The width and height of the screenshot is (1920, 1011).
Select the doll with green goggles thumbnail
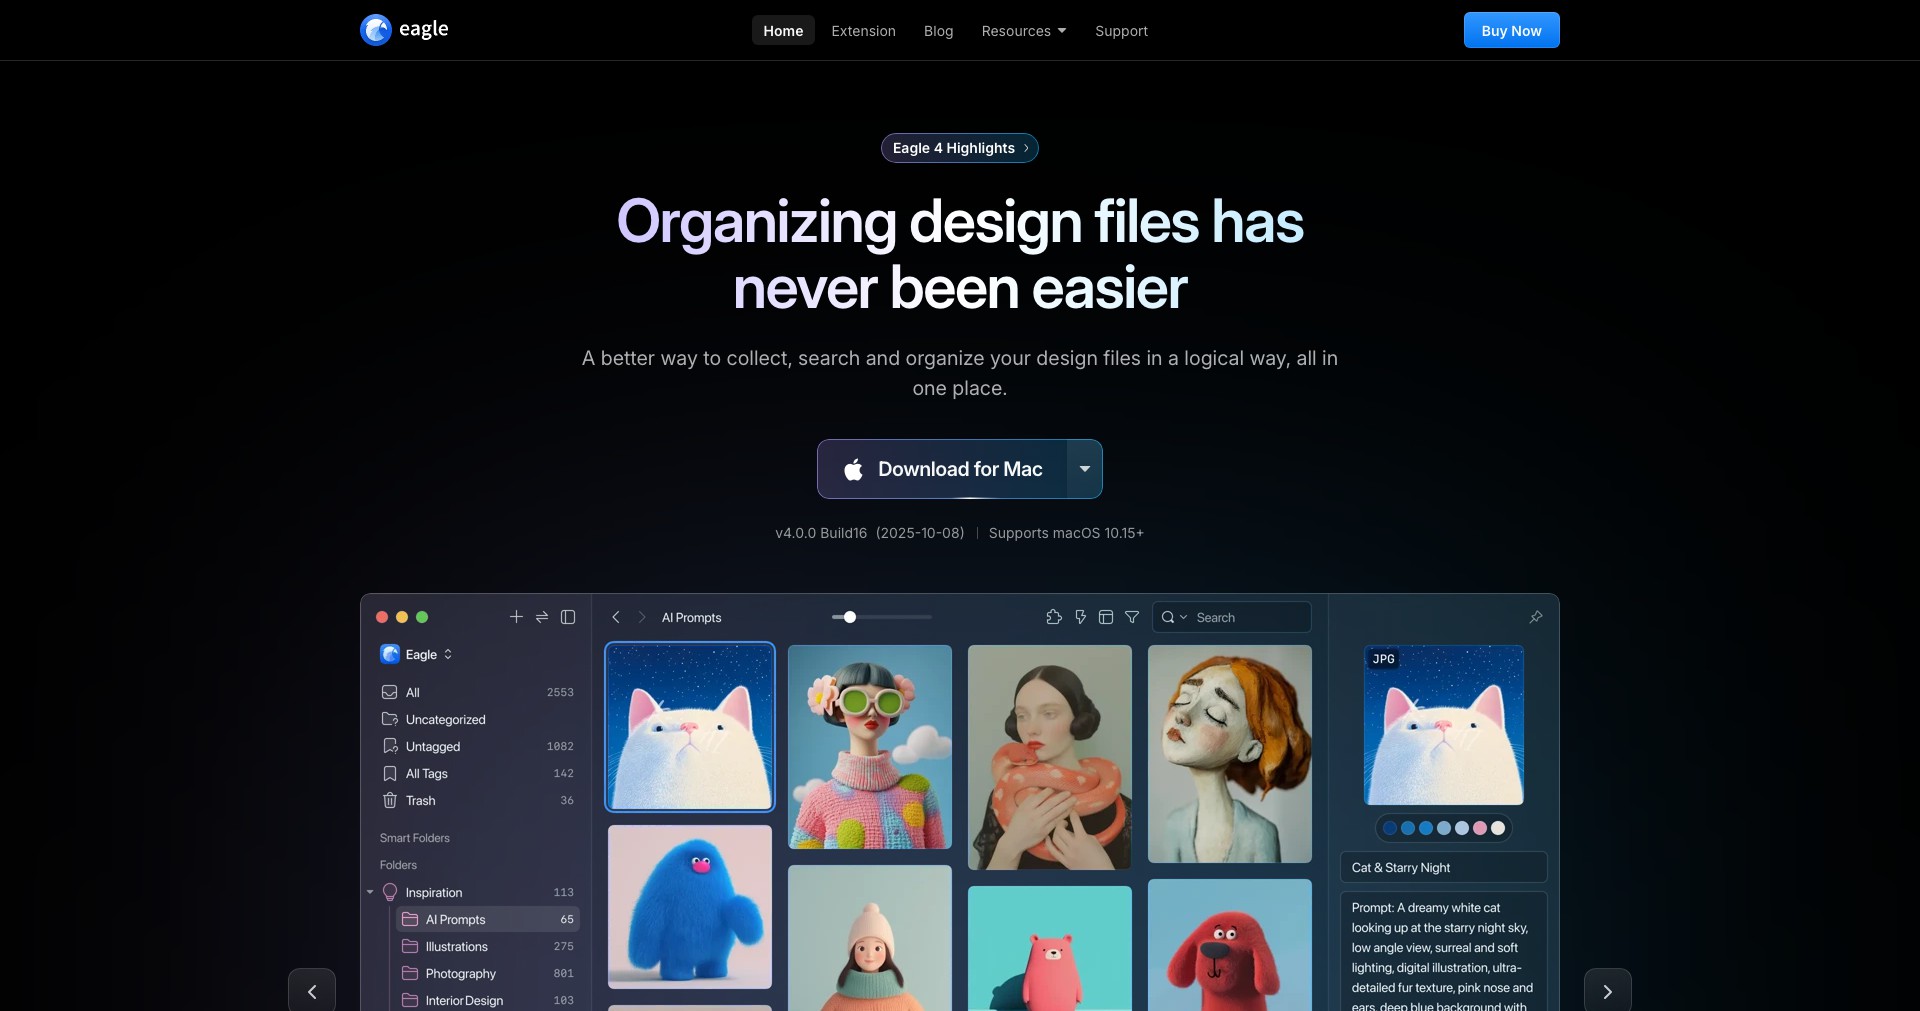tap(870, 747)
